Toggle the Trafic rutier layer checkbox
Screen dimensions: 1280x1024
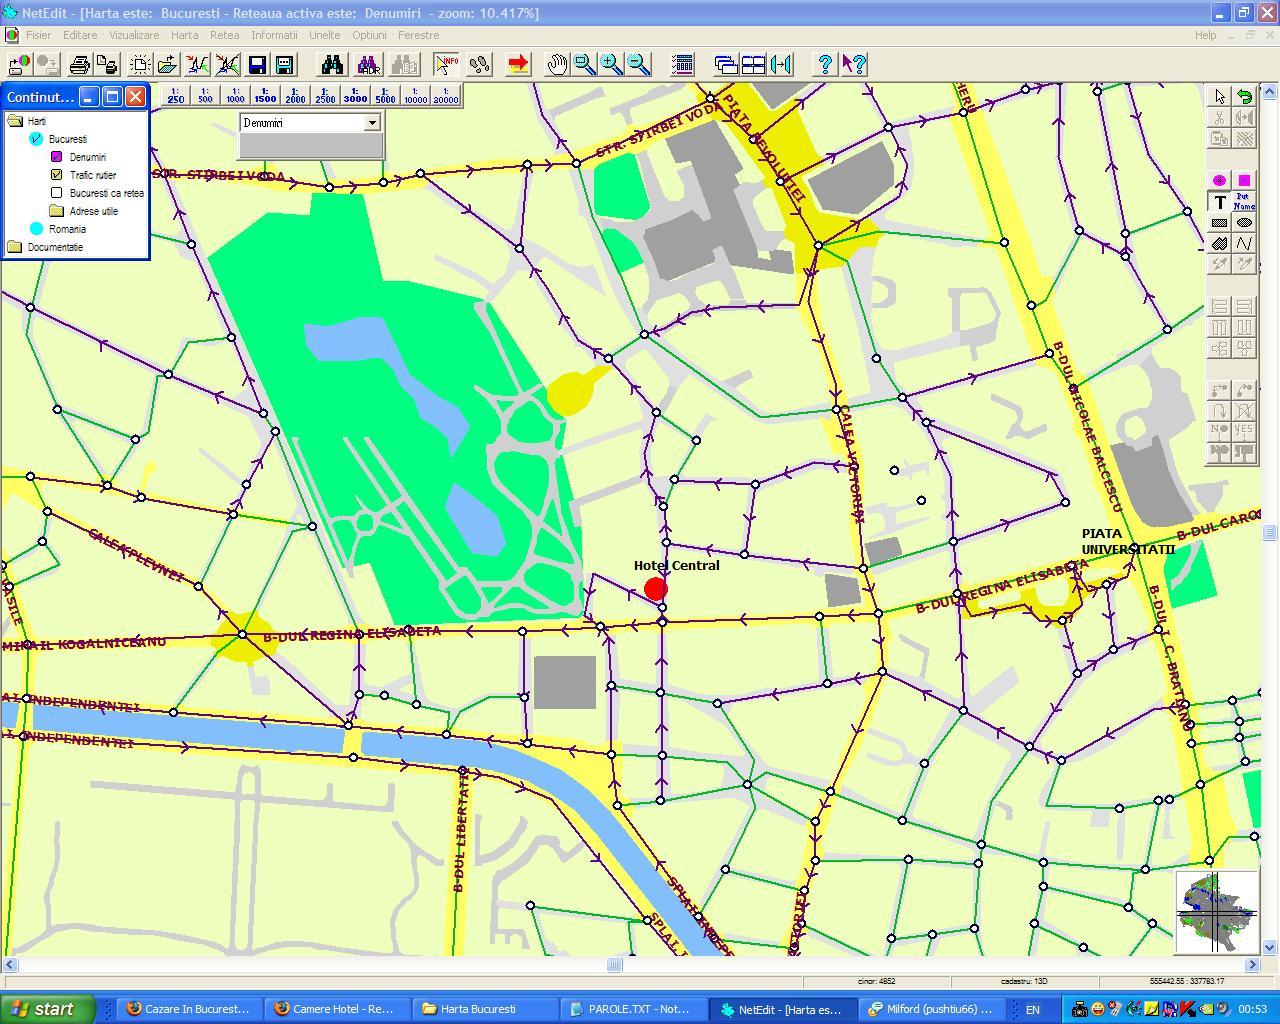pos(57,175)
